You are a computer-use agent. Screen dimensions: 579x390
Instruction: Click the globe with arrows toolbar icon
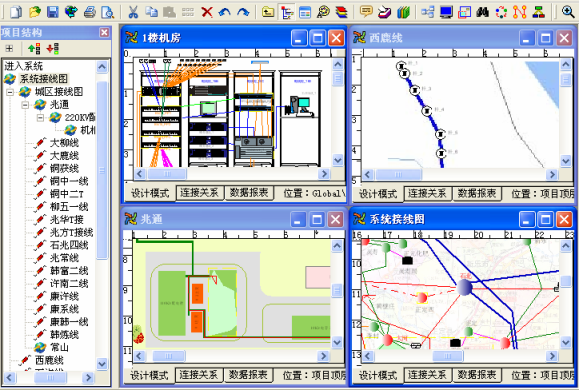(71, 12)
